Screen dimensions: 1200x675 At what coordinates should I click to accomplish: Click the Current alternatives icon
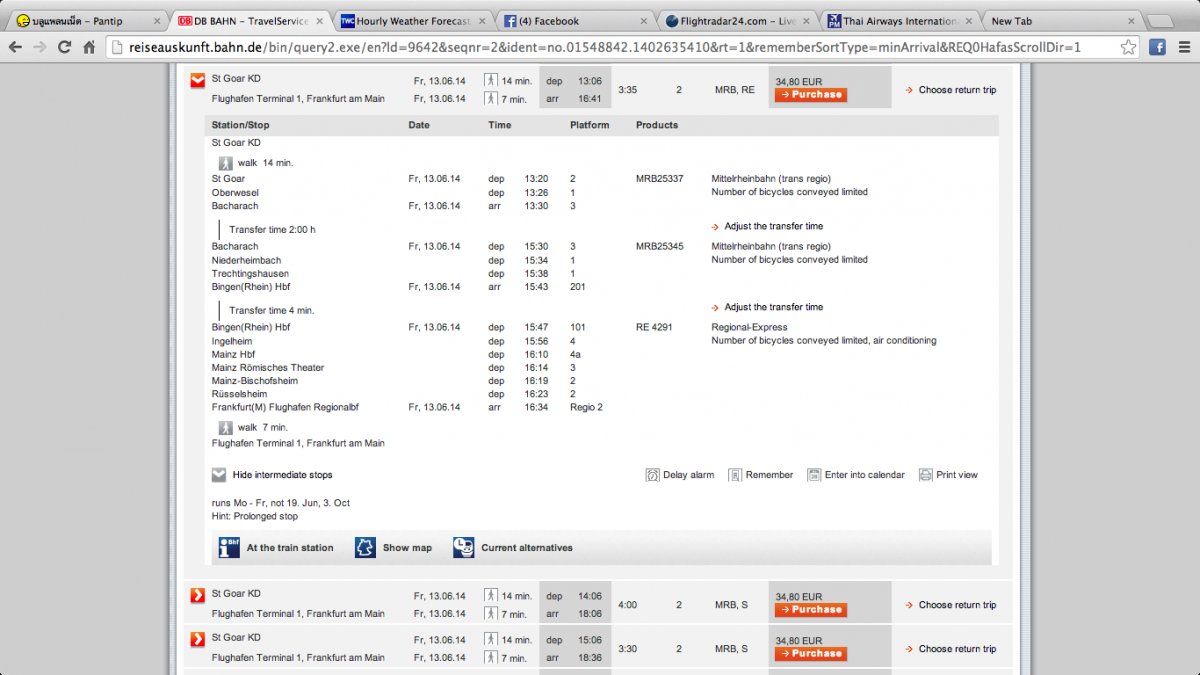463,547
